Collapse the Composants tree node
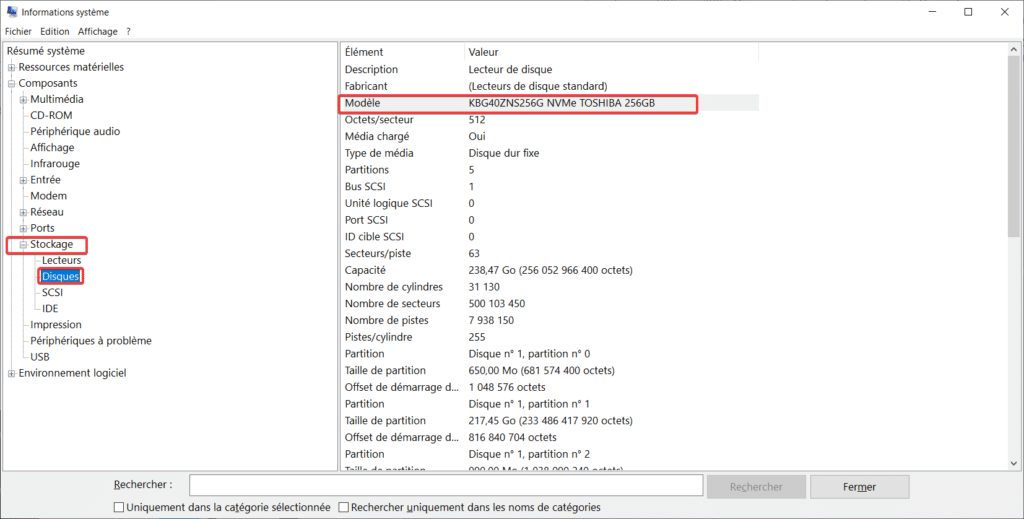Image resolution: width=1024 pixels, height=519 pixels. coord(12,83)
